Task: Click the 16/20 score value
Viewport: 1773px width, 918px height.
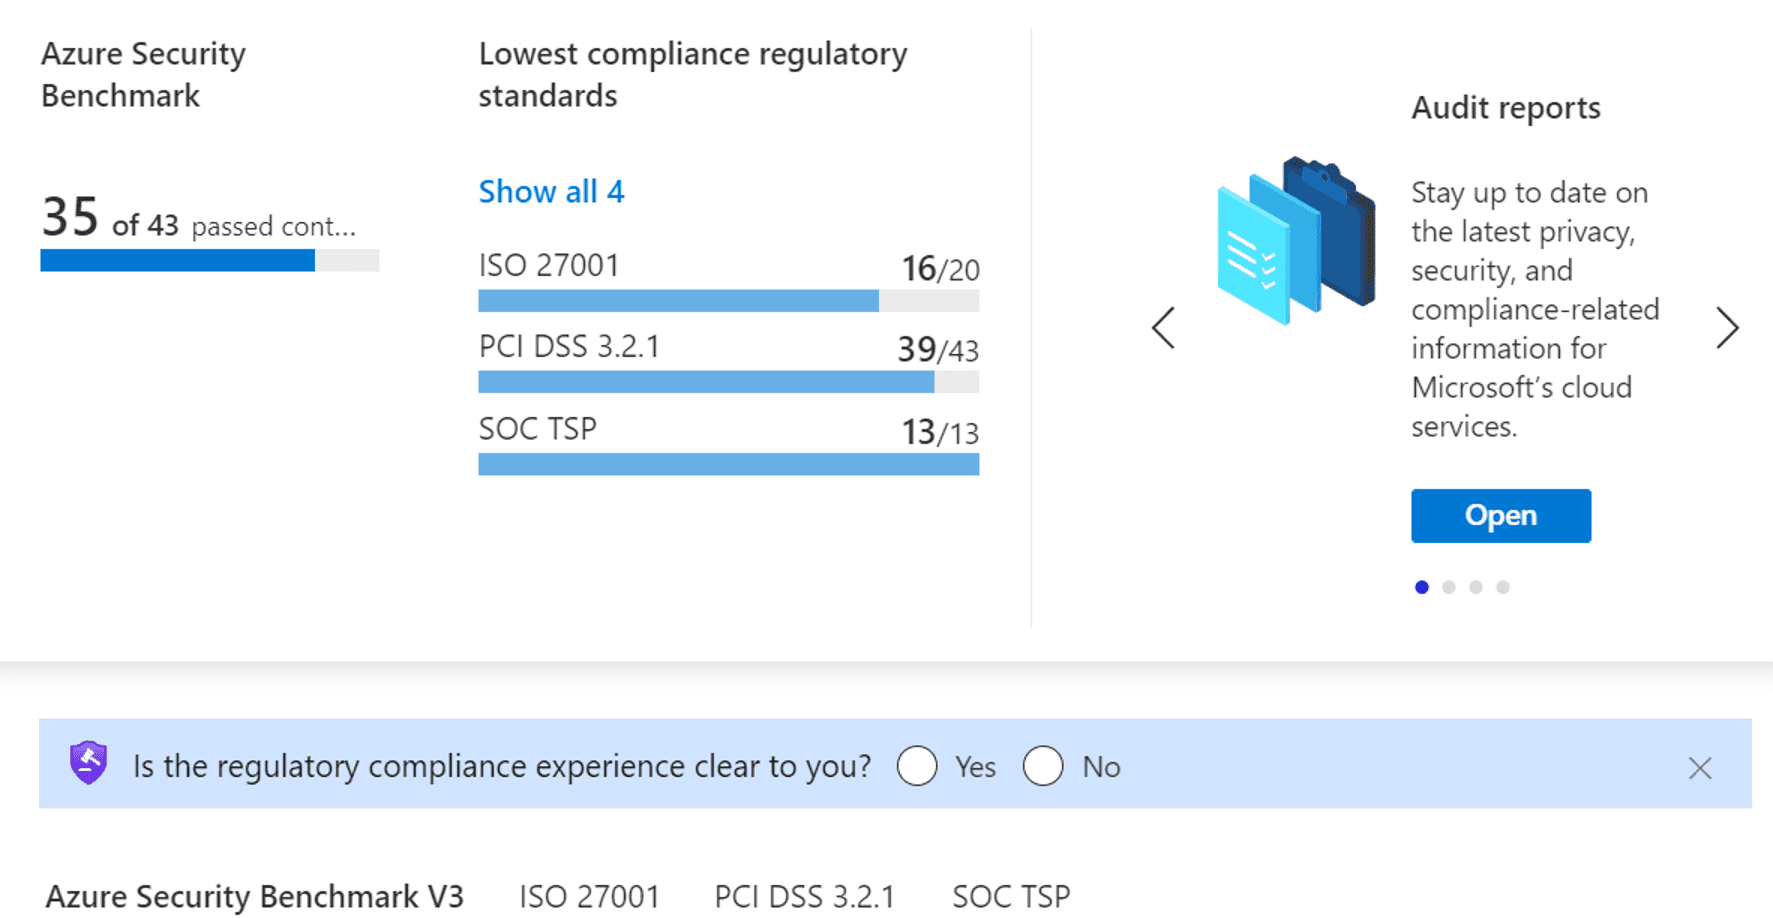Action: pos(940,268)
